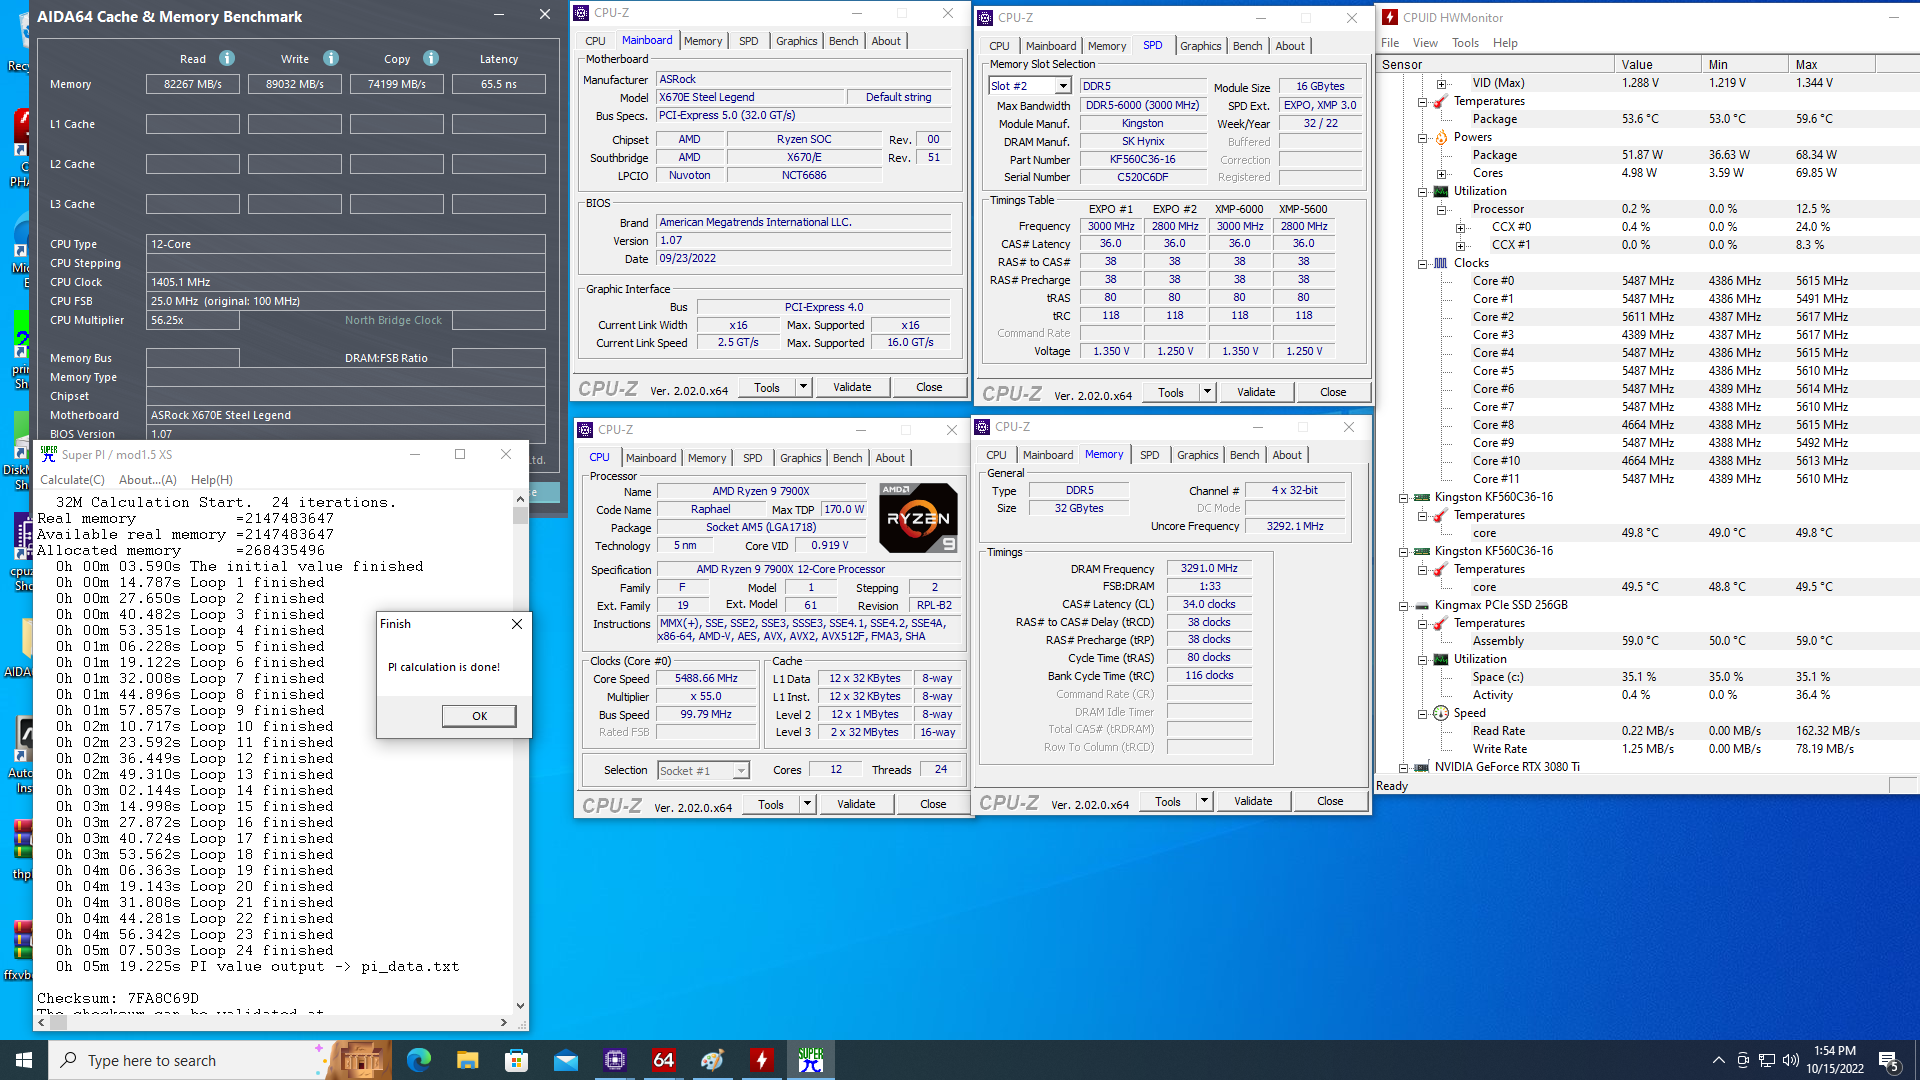Expand the VID (Max) node in HWMonitor
The height and width of the screenshot is (1080, 1920).
coord(1441,84)
